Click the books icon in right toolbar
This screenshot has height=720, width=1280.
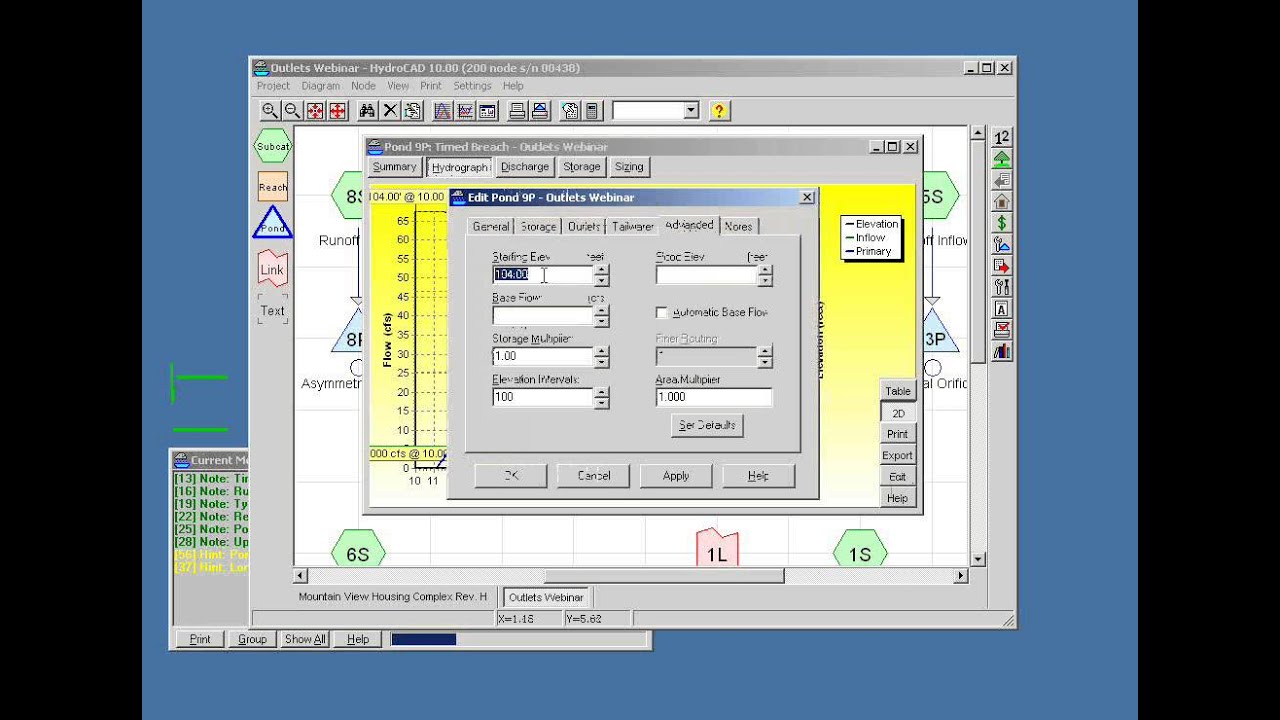click(x=1002, y=351)
